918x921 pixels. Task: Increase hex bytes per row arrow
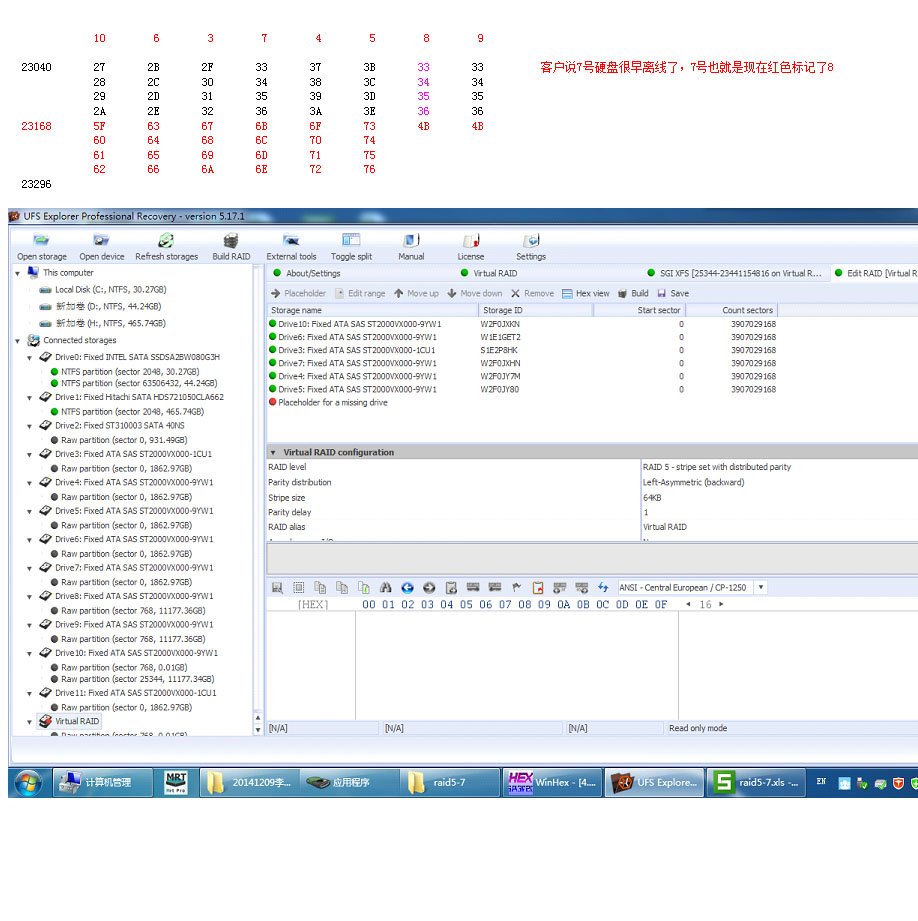(721, 604)
